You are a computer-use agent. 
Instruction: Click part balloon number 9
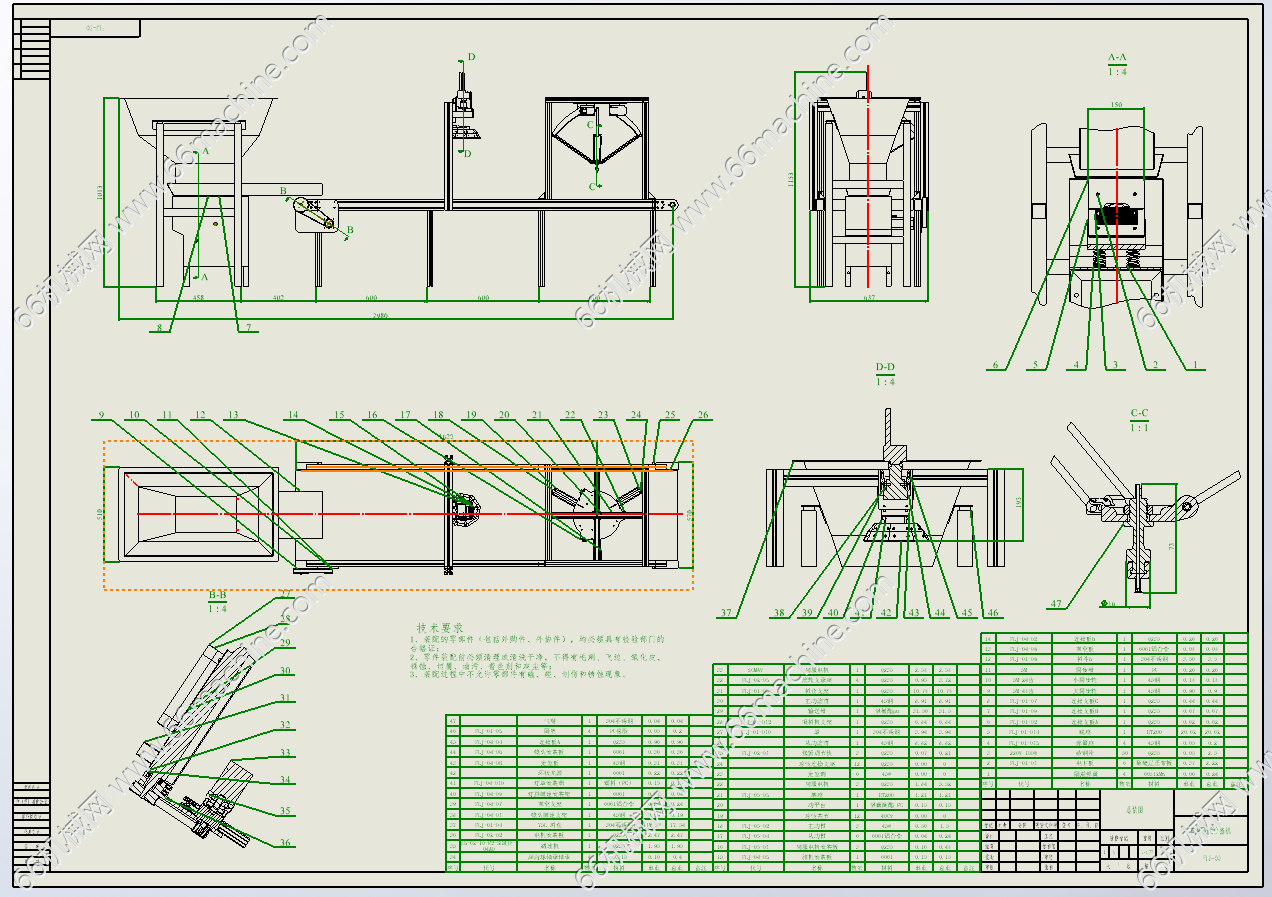coord(101,415)
